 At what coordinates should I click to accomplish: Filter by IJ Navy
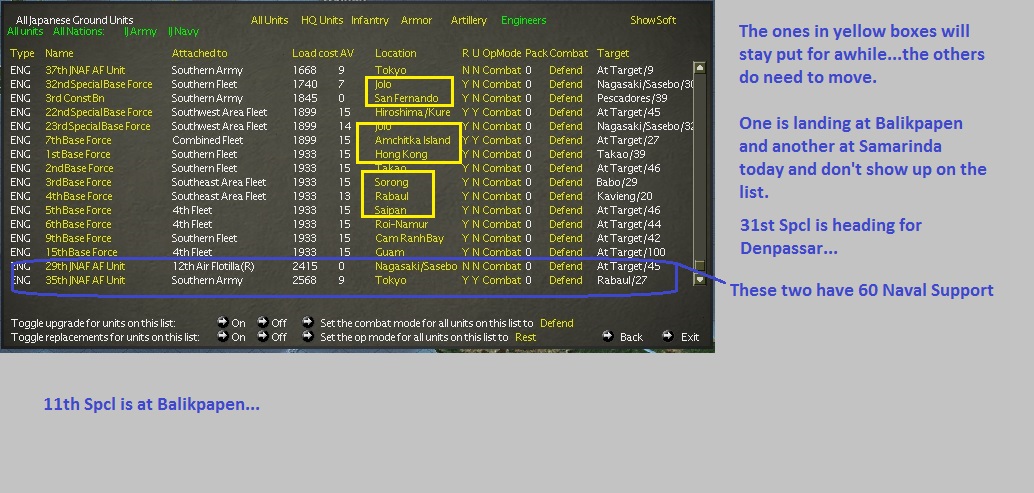[x=183, y=31]
